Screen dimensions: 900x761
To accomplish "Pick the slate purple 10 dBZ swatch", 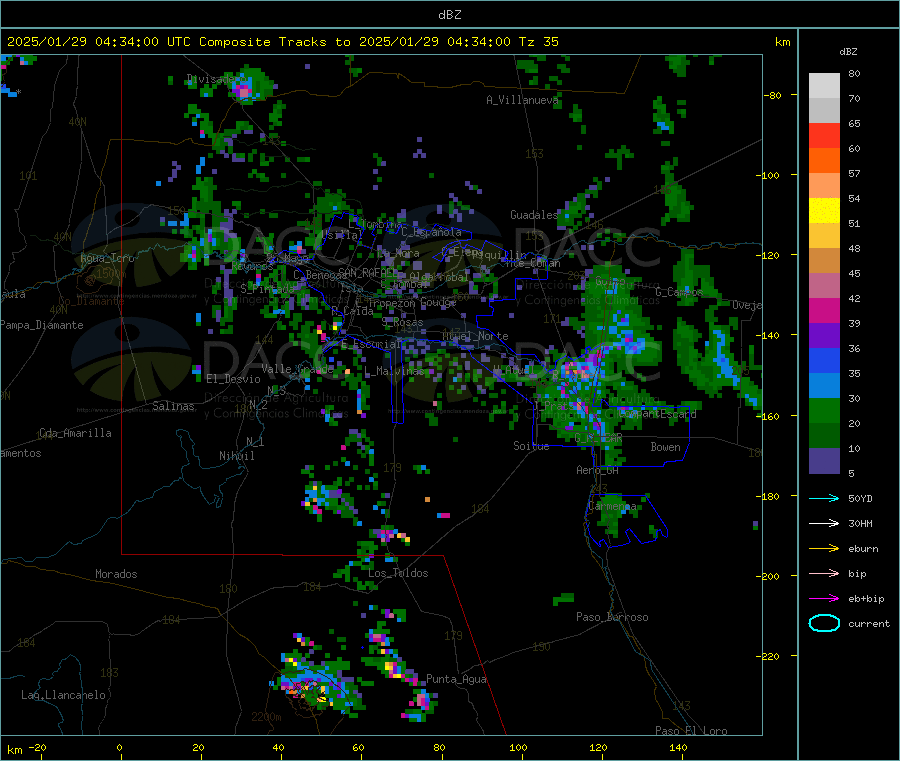I will point(824,461).
